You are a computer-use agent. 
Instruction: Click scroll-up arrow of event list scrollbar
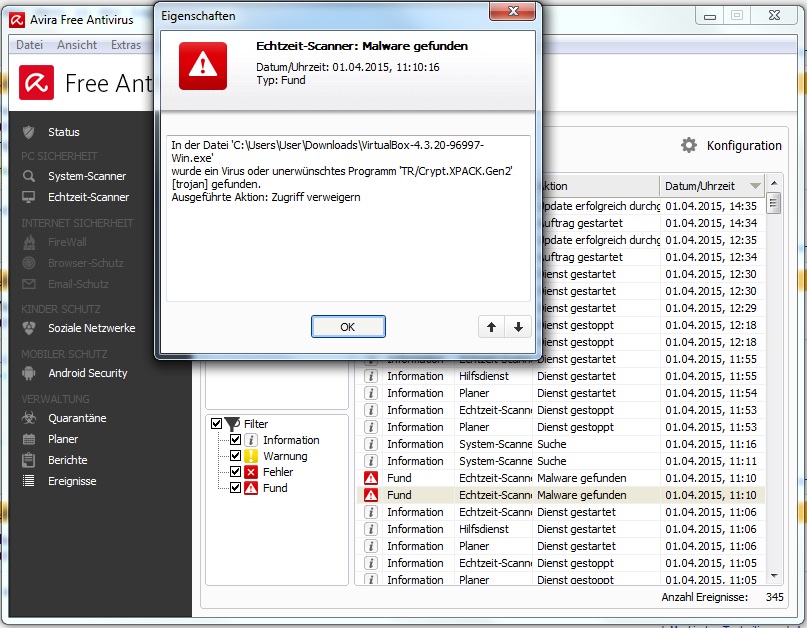pyautogui.click(x=774, y=183)
